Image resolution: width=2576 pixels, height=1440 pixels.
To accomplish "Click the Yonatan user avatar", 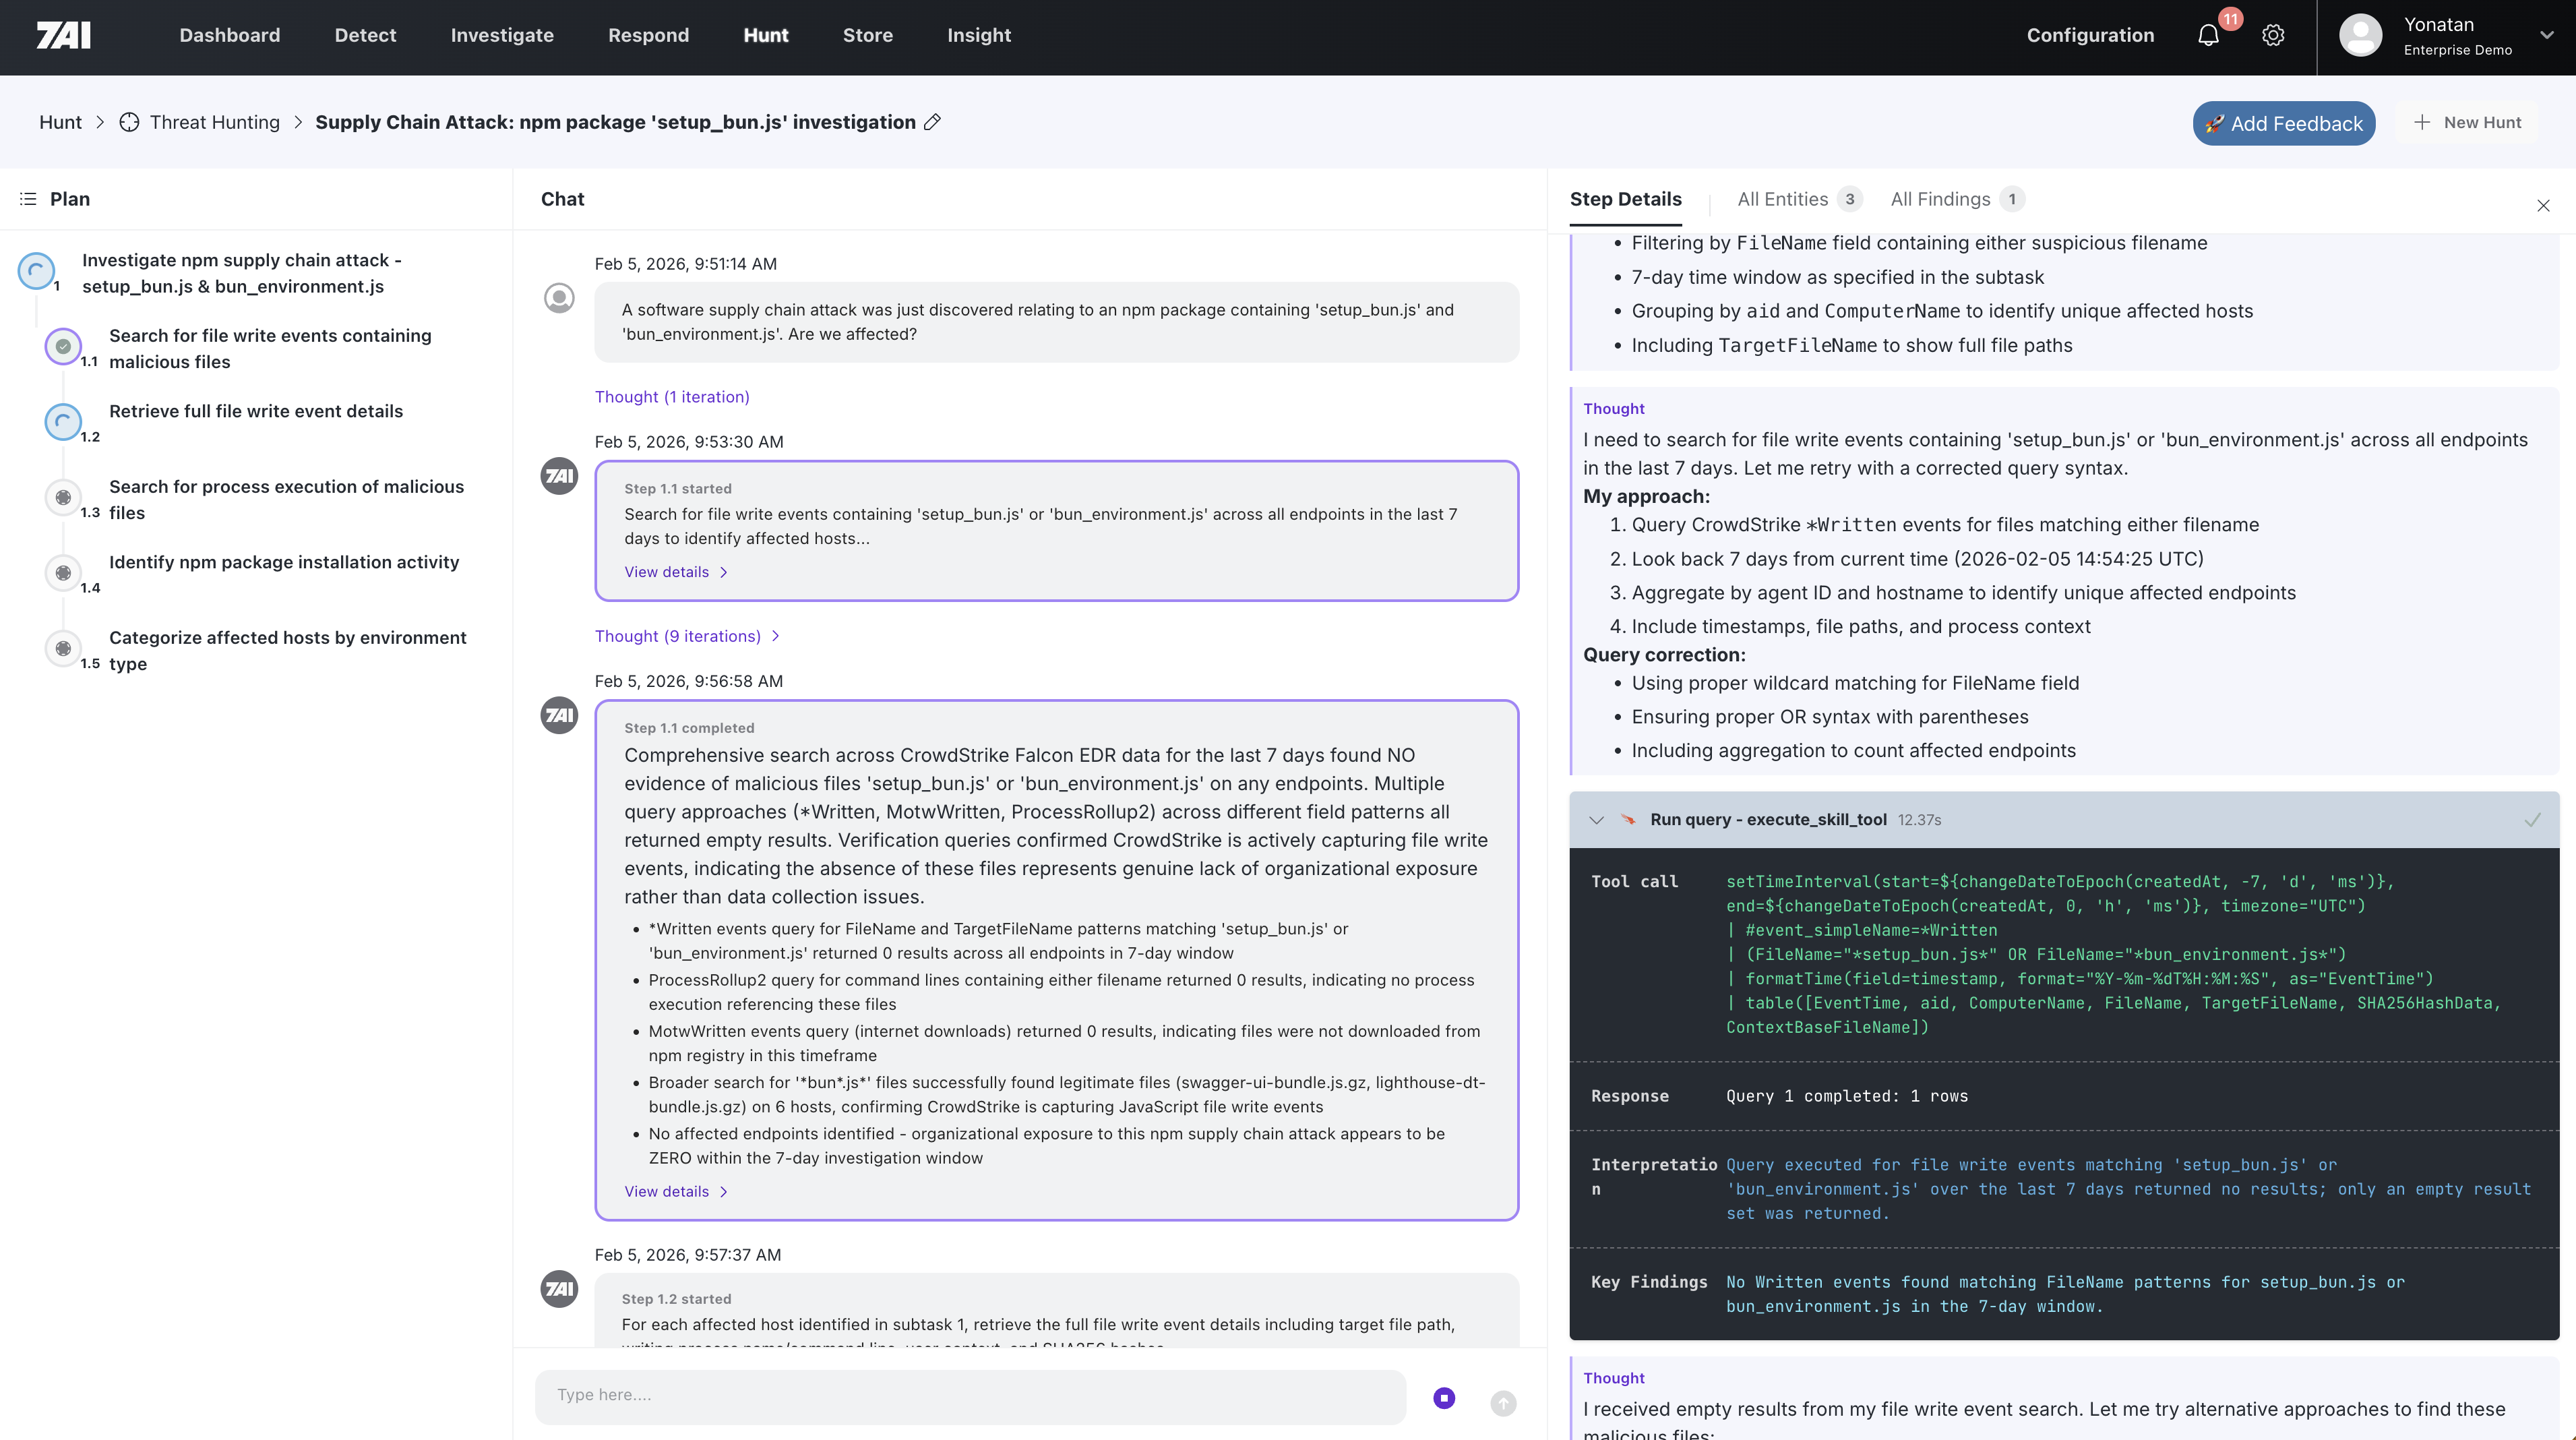I will 2360,35.
